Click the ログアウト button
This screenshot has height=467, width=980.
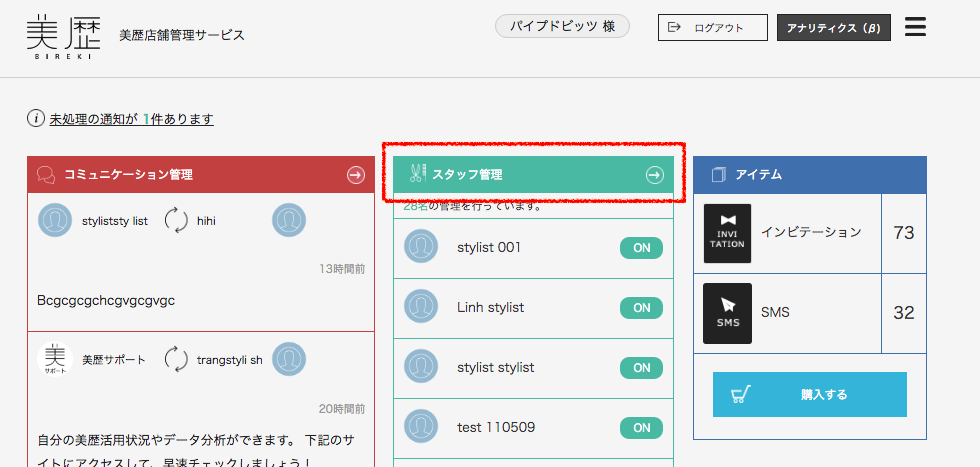click(712, 28)
